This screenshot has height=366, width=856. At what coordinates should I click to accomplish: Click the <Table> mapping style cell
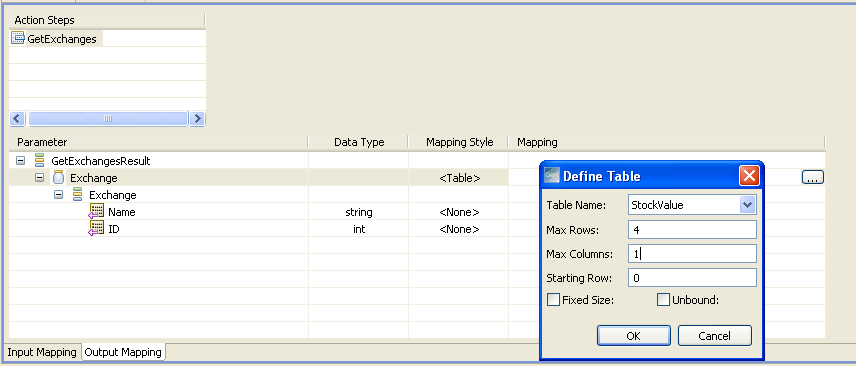[460, 178]
